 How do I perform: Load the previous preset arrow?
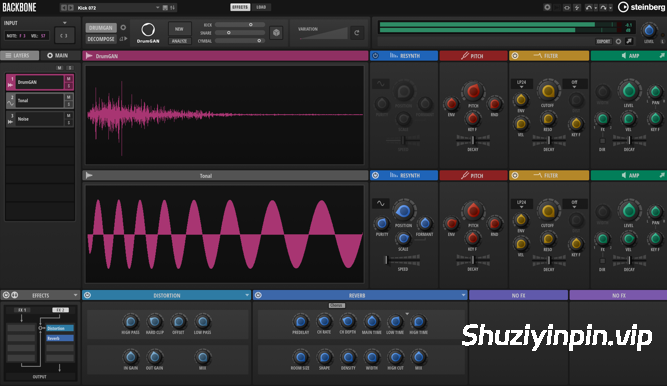tap(64, 8)
